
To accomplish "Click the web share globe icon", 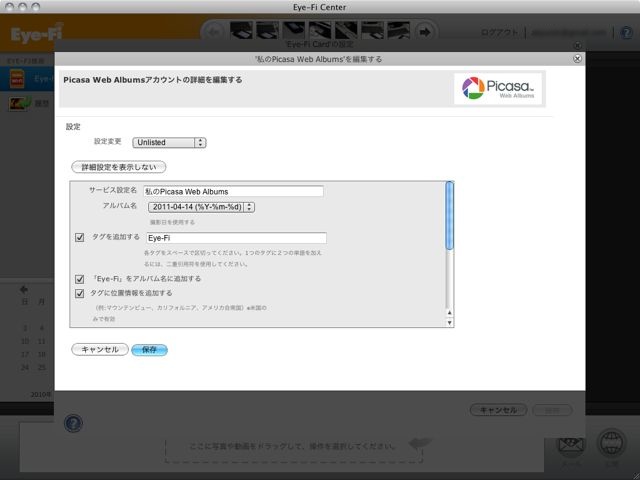I will click(x=611, y=443).
